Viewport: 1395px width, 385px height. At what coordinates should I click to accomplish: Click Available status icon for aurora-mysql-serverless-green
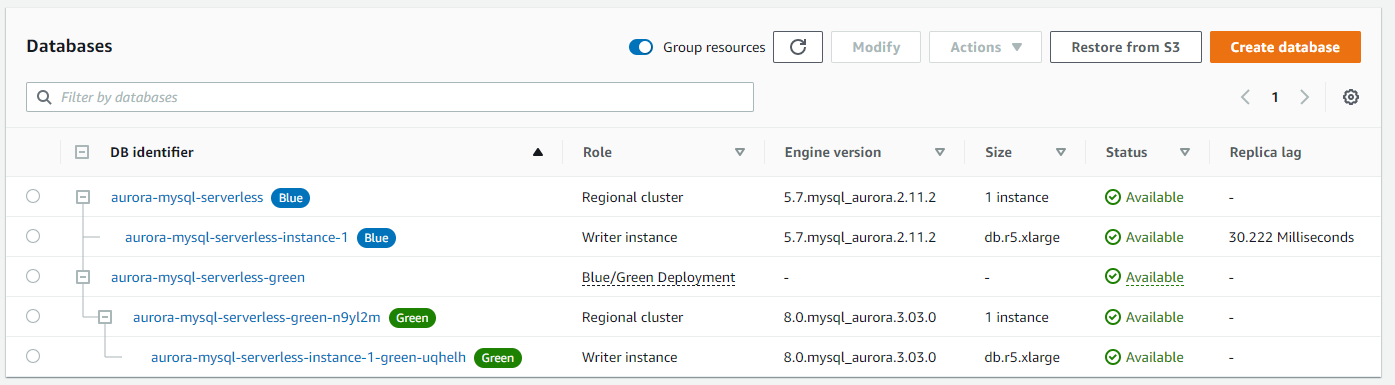pyautogui.click(x=1113, y=277)
